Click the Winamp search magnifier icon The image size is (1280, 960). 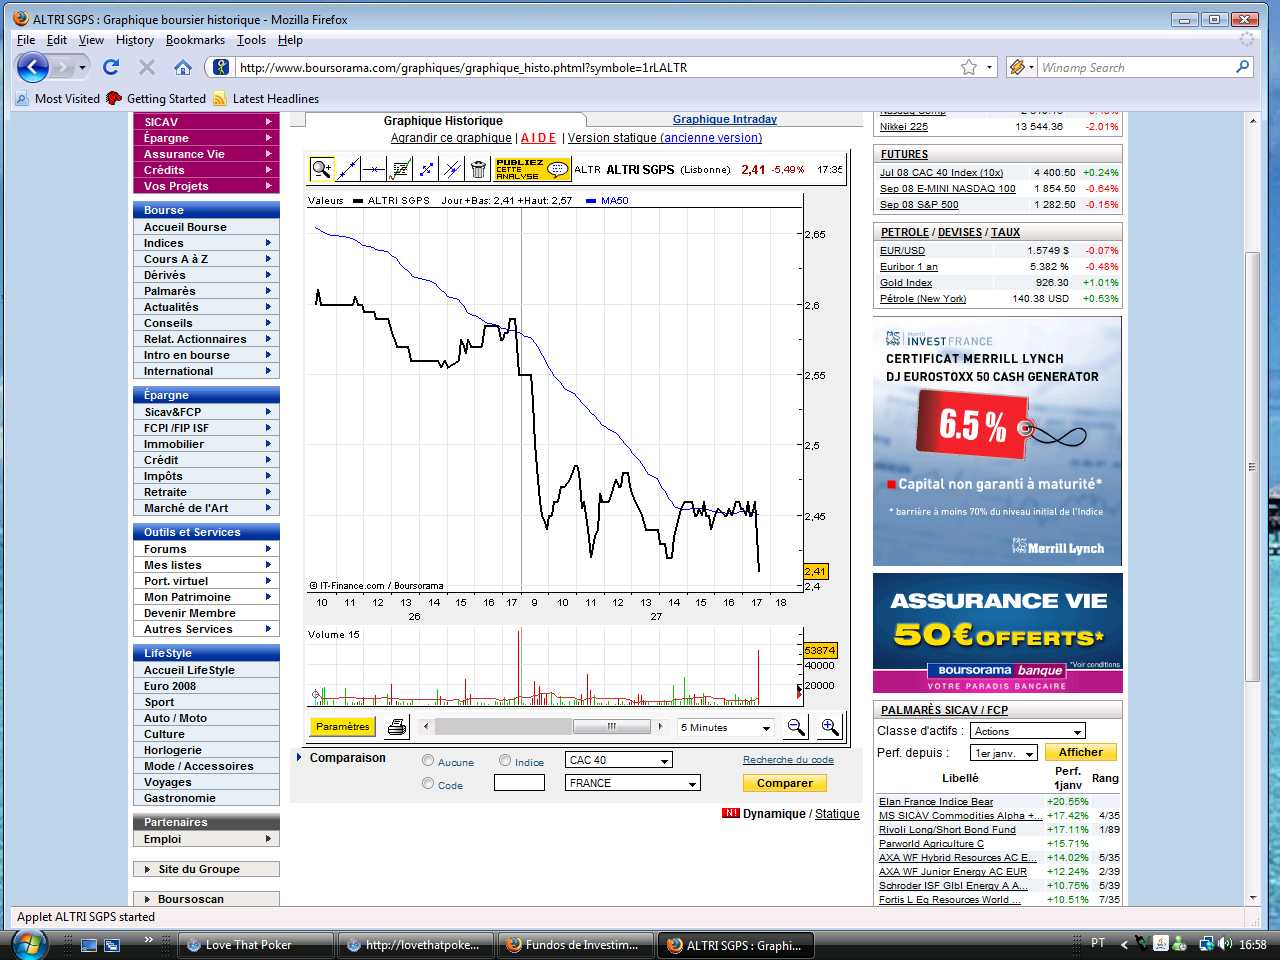[x=1243, y=67]
